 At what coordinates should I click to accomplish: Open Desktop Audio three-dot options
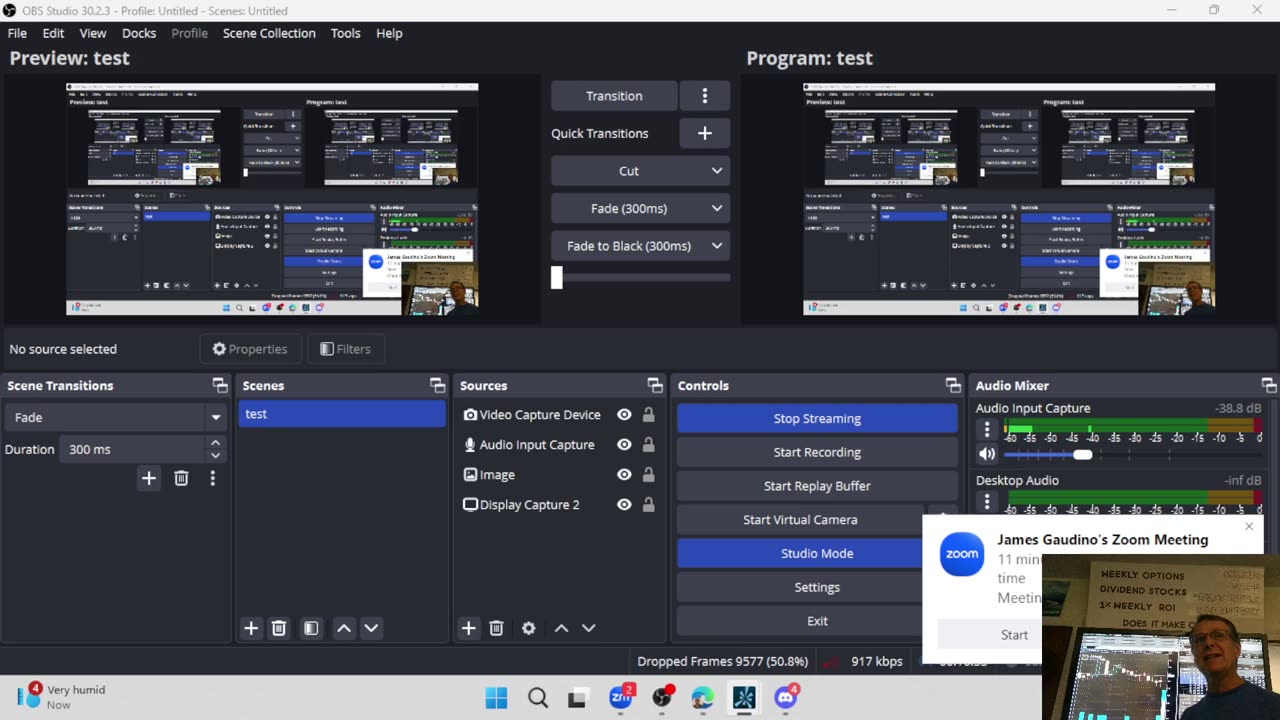(x=987, y=502)
